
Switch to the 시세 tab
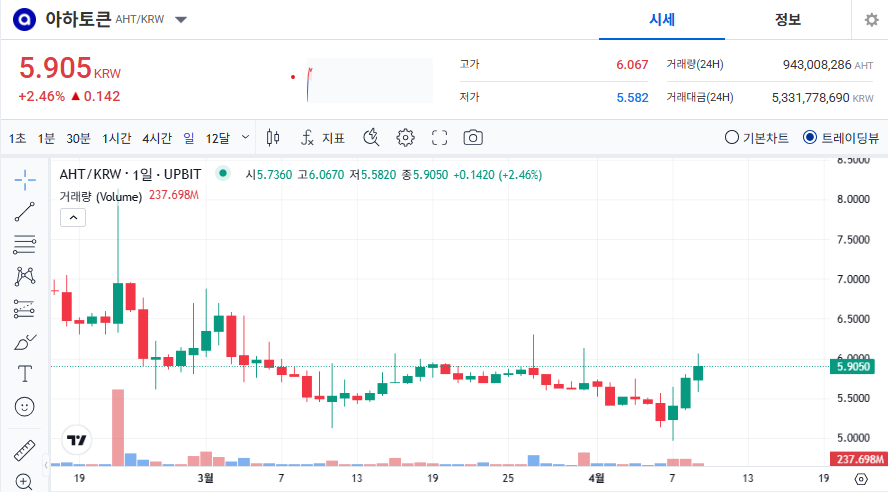pos(661,20)
